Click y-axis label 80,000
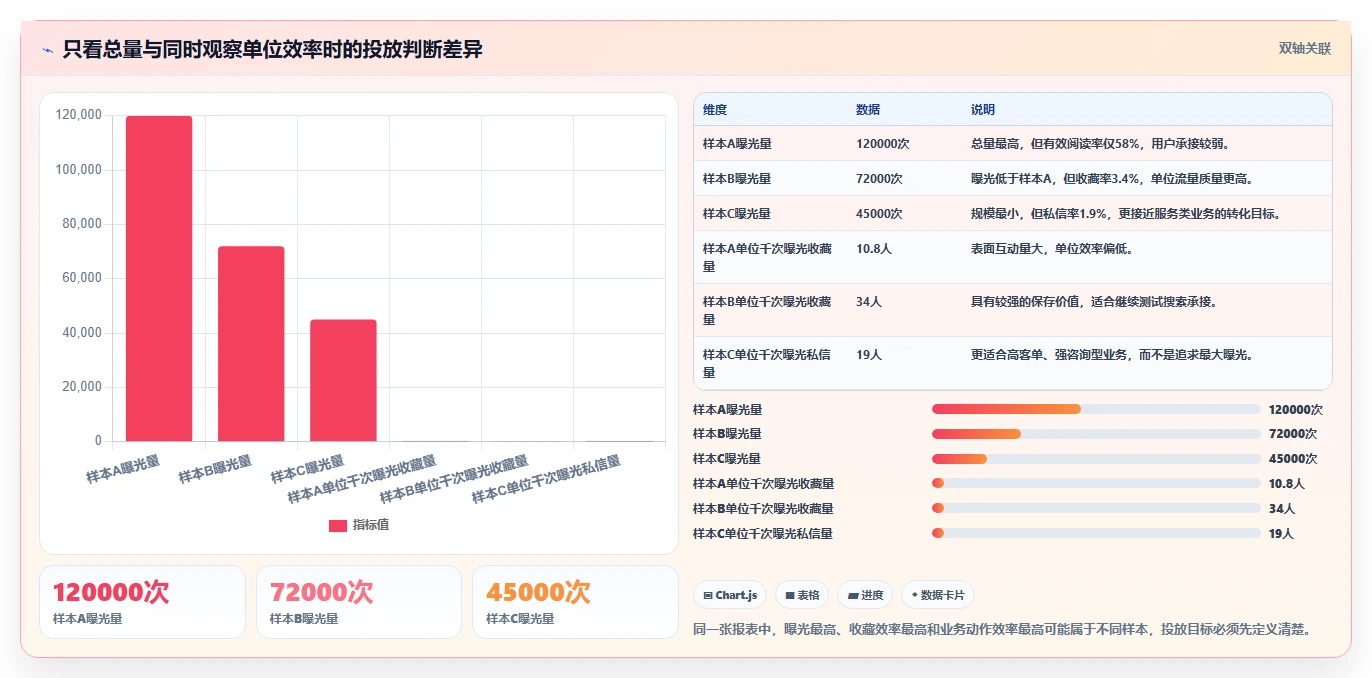The image size is (1372, 678). [82, 224]
